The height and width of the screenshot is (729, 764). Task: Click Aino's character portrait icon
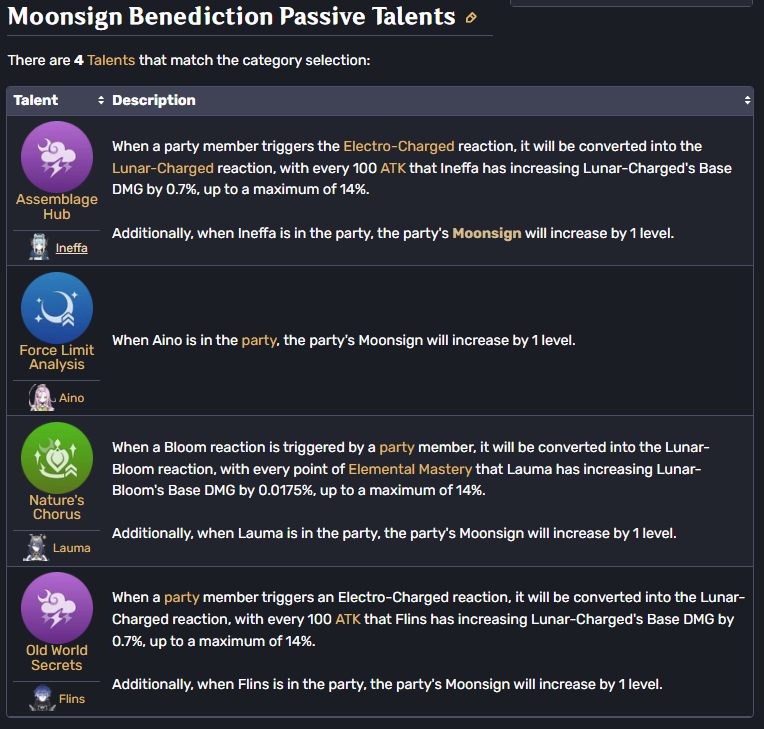click(x=41, y=398)
